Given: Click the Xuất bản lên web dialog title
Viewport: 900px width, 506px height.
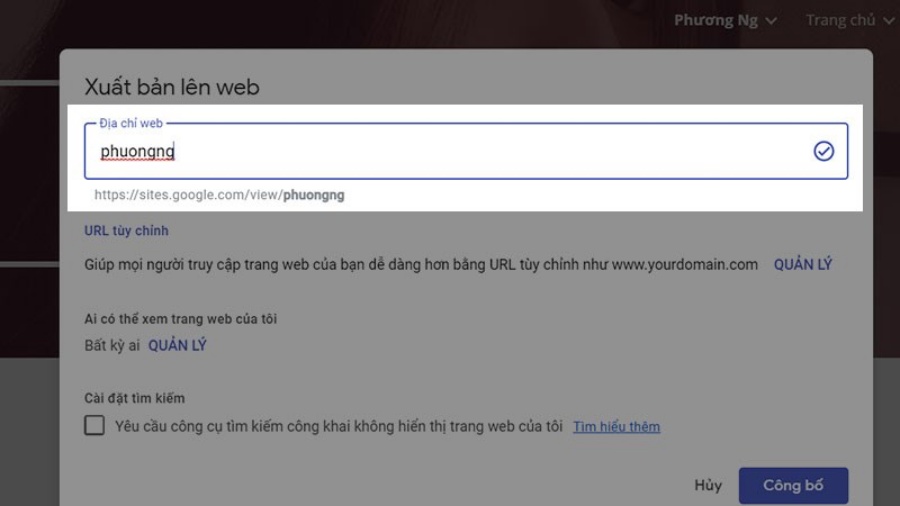Looking at the screenshot, I should (x=171, y=87).
